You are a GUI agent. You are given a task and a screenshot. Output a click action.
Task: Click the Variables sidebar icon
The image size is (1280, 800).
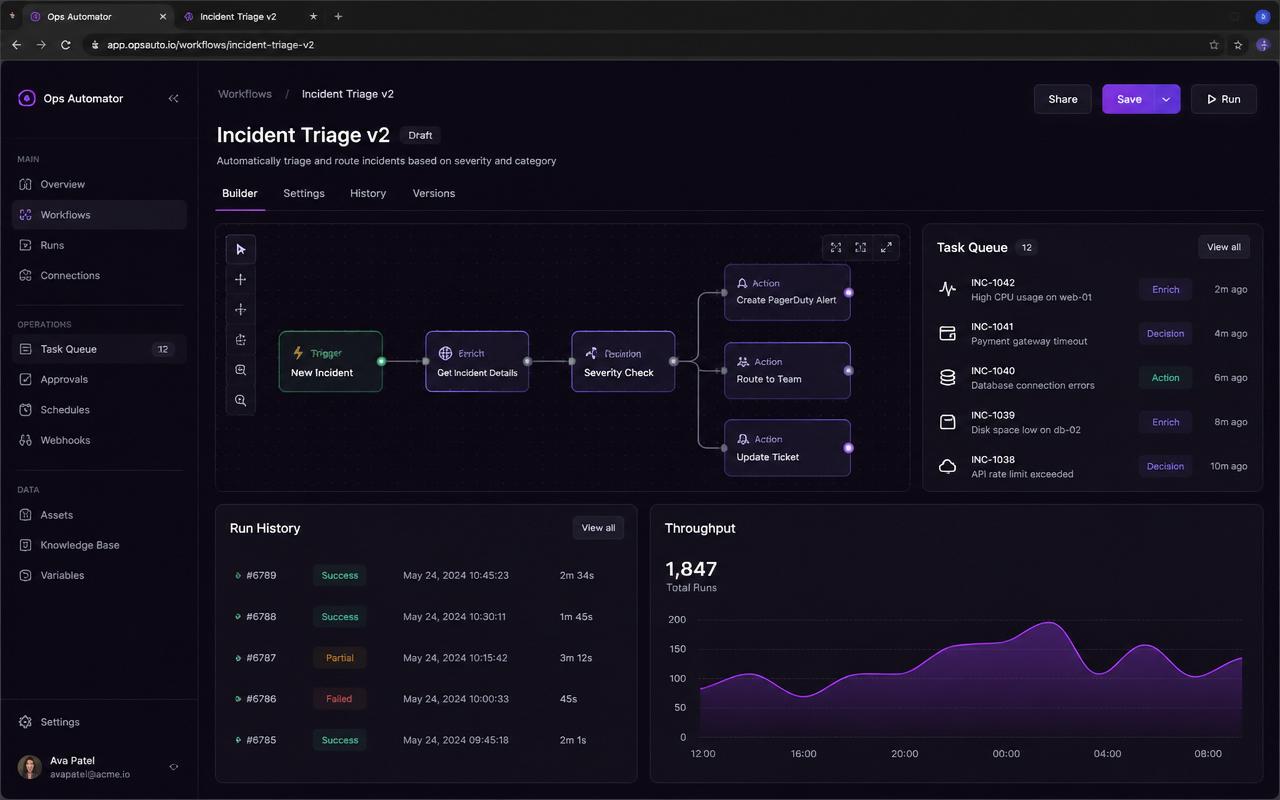pos(26,575)
